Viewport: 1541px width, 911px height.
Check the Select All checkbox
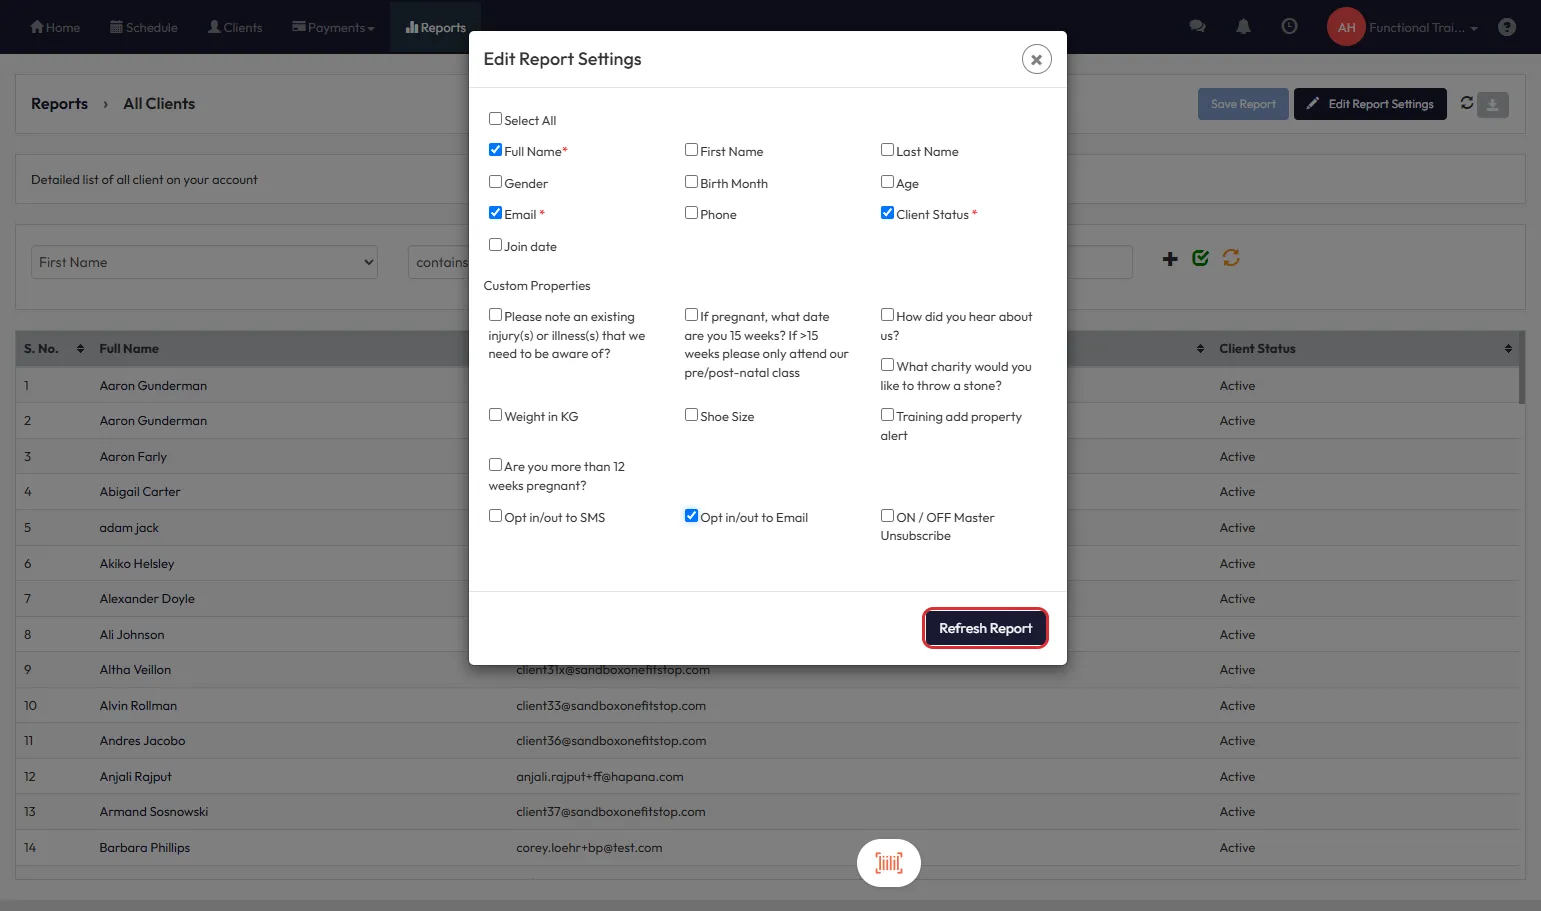pos(495,119)
